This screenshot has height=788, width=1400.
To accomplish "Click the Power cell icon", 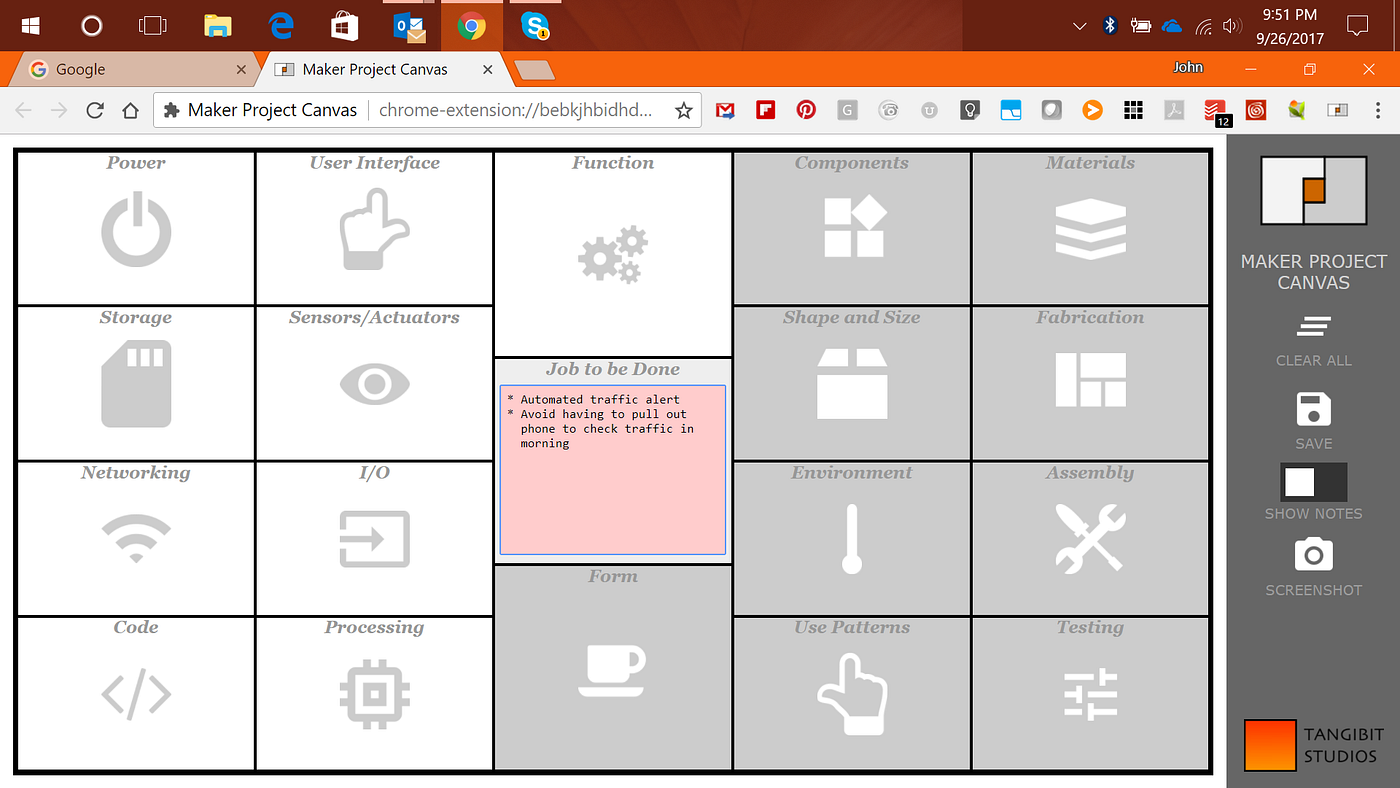I will [x=136, y=229].
